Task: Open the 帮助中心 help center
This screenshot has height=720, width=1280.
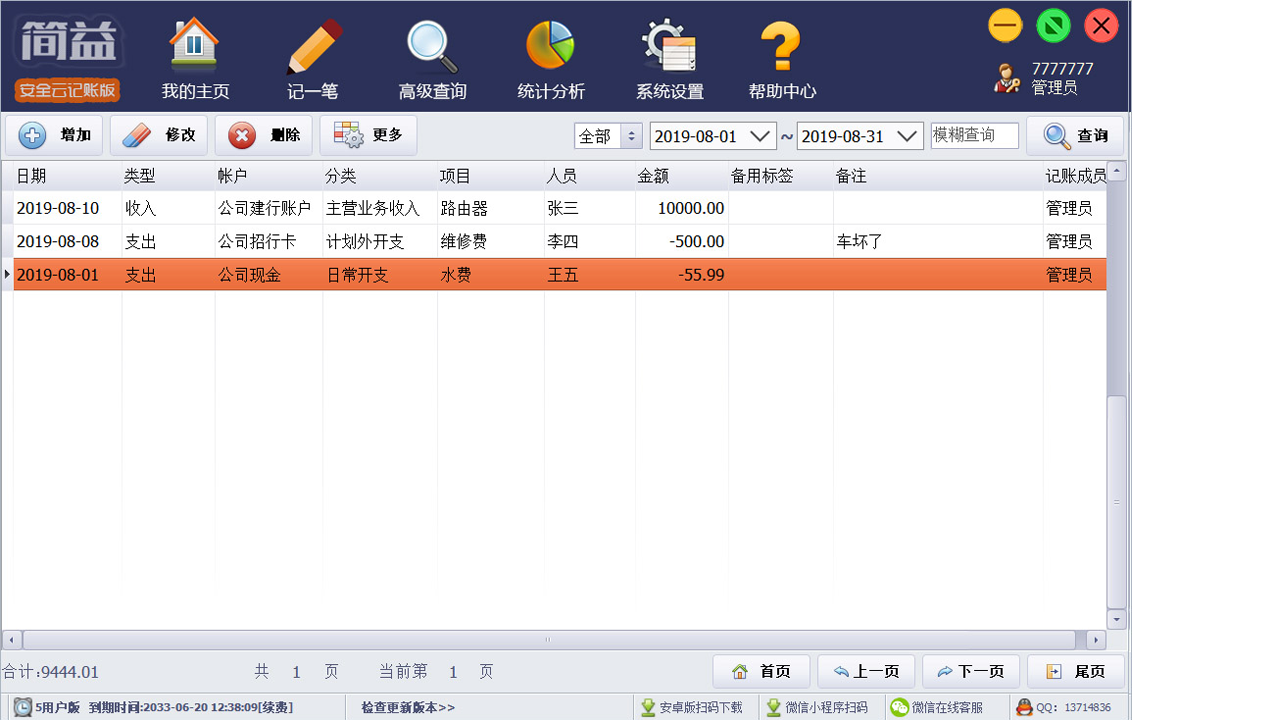Action: pyautogui.click(x=783, y=45)
